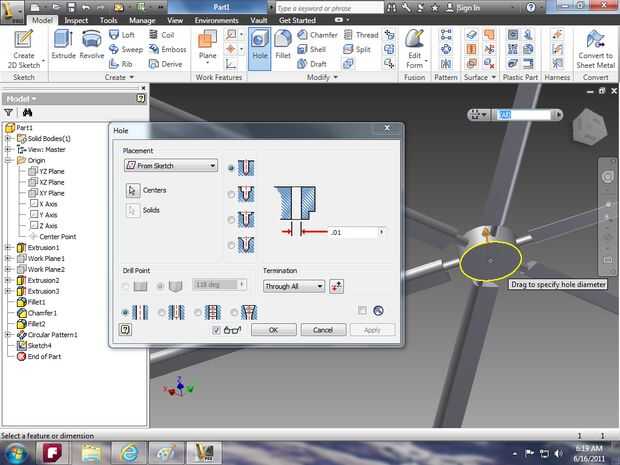Open Hole dialog help icon
Screen dimensions: 620x465
[x=125, y=329]
